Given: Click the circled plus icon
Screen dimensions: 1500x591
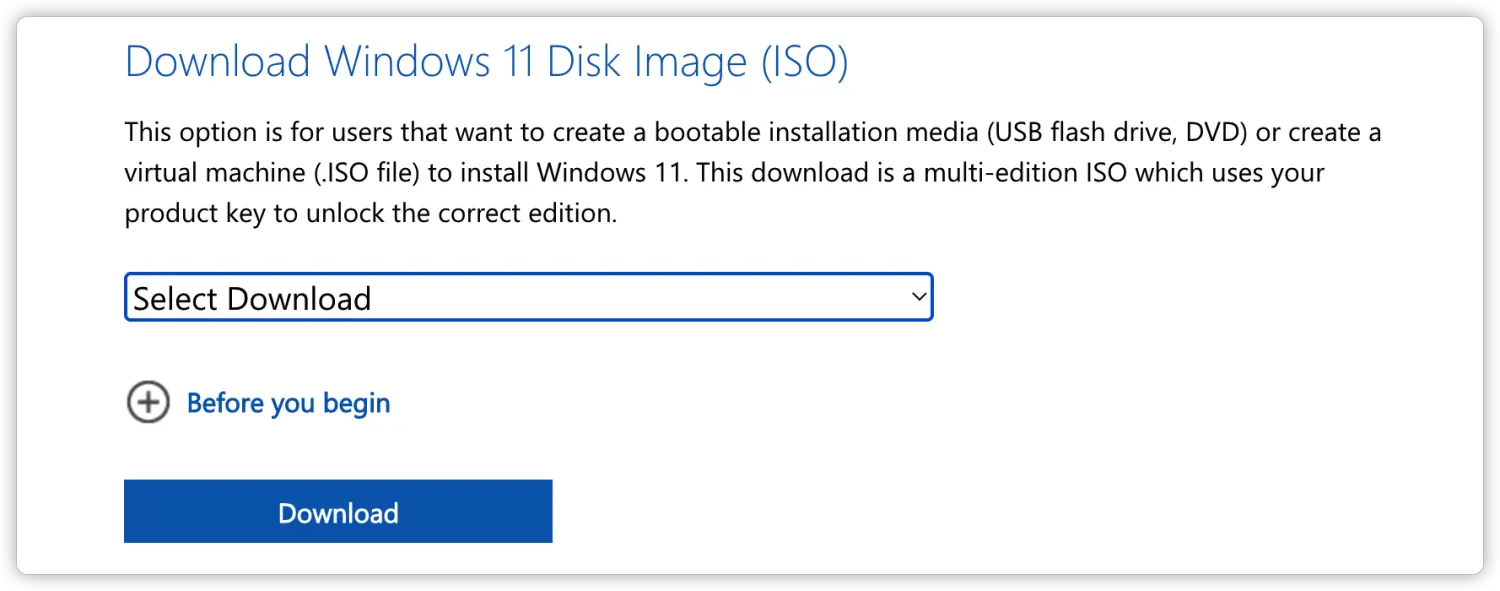Looking at the screenshot, I should pyautogui.click(x=148, y=403).
